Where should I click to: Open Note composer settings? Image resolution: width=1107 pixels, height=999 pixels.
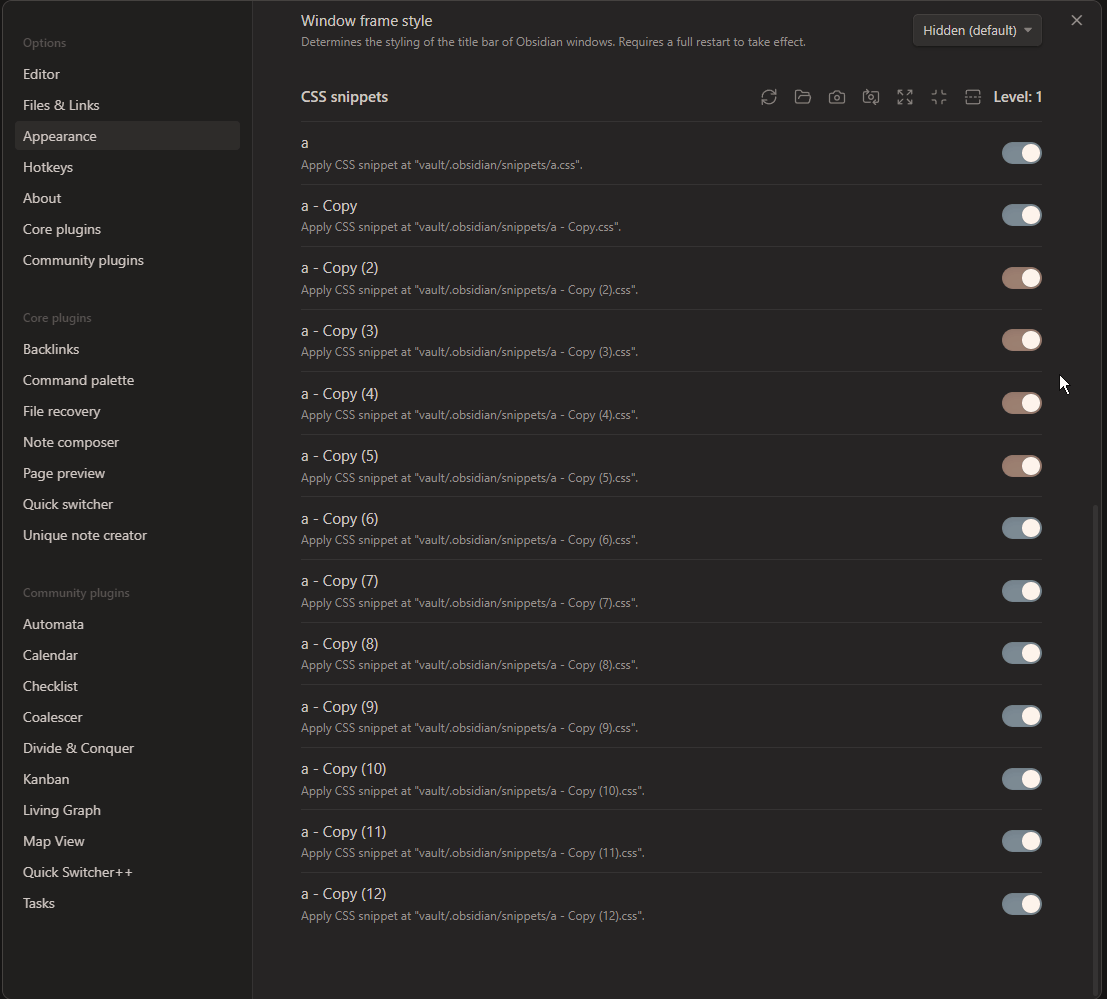(127, 443)
